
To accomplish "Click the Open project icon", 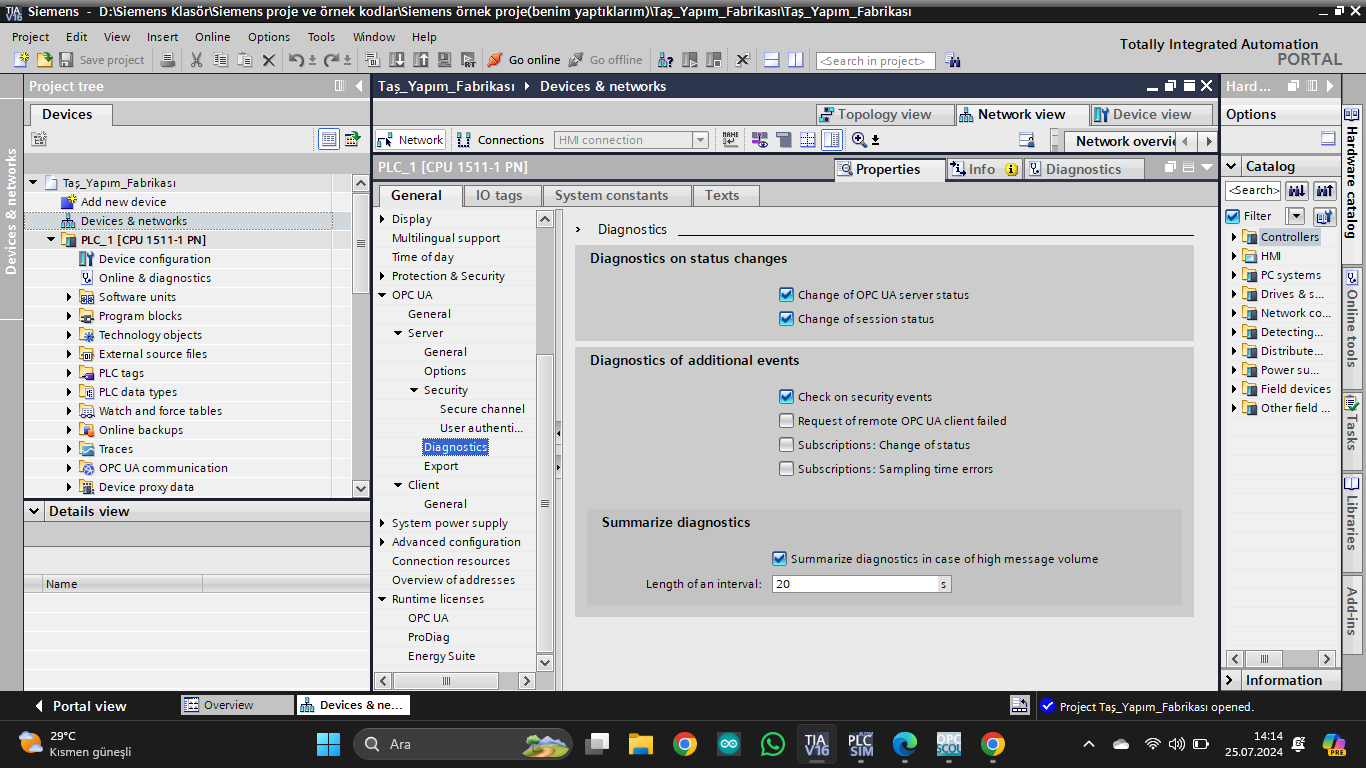I will point(44,60).
